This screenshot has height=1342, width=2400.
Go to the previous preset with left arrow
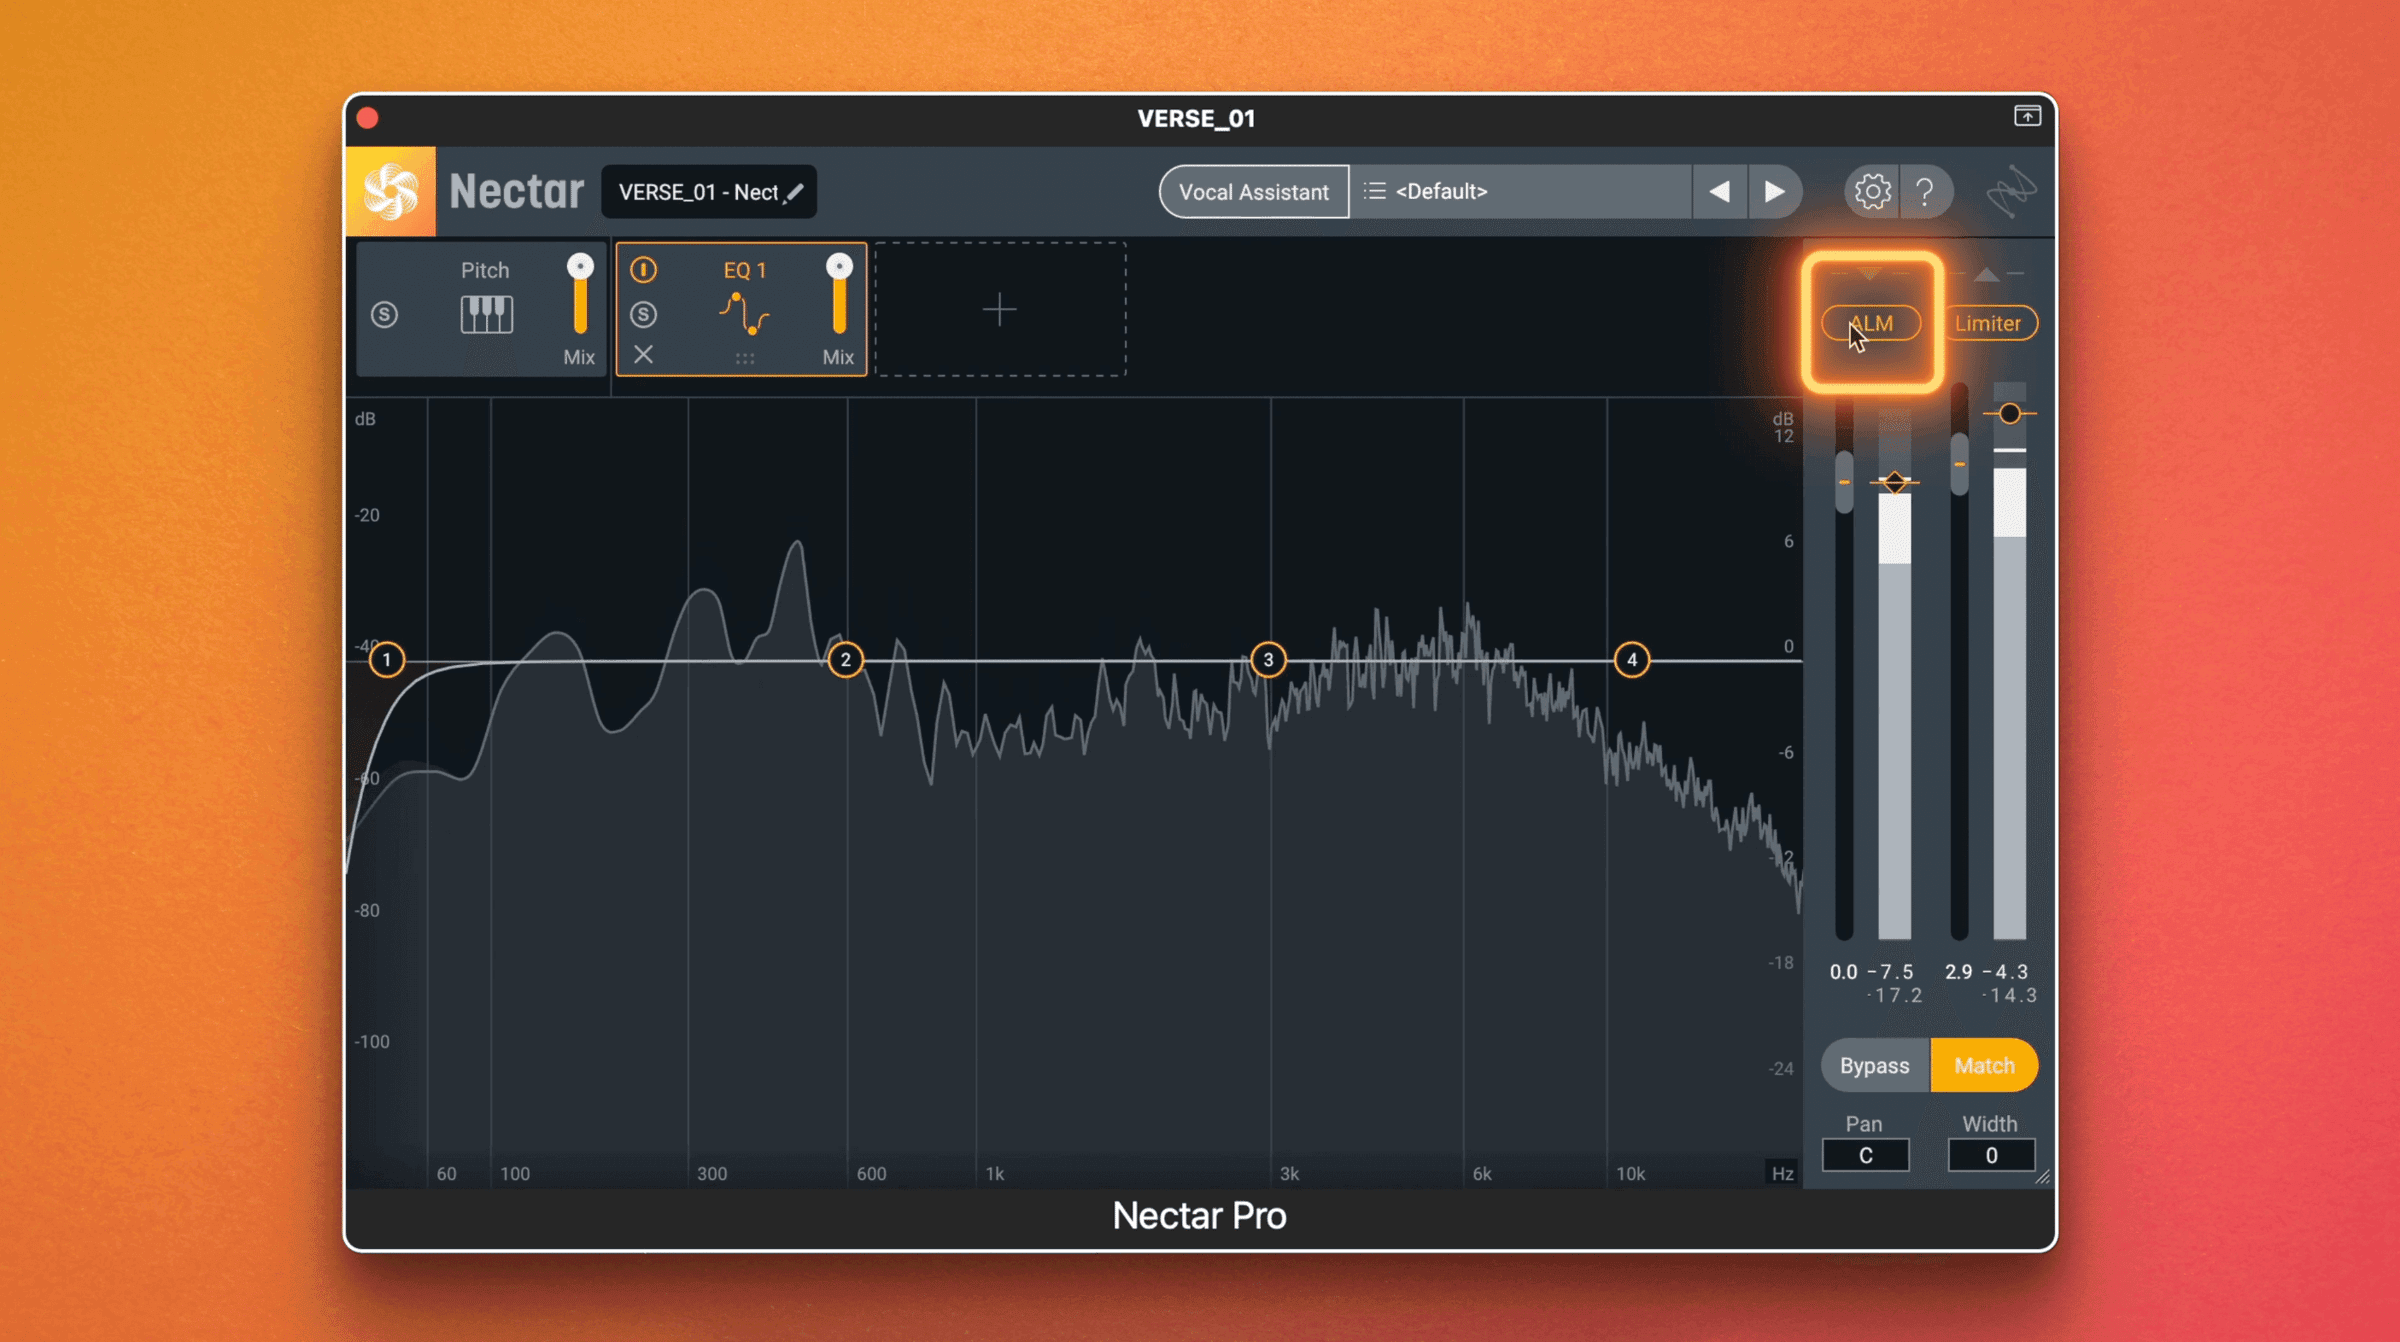1720,191
